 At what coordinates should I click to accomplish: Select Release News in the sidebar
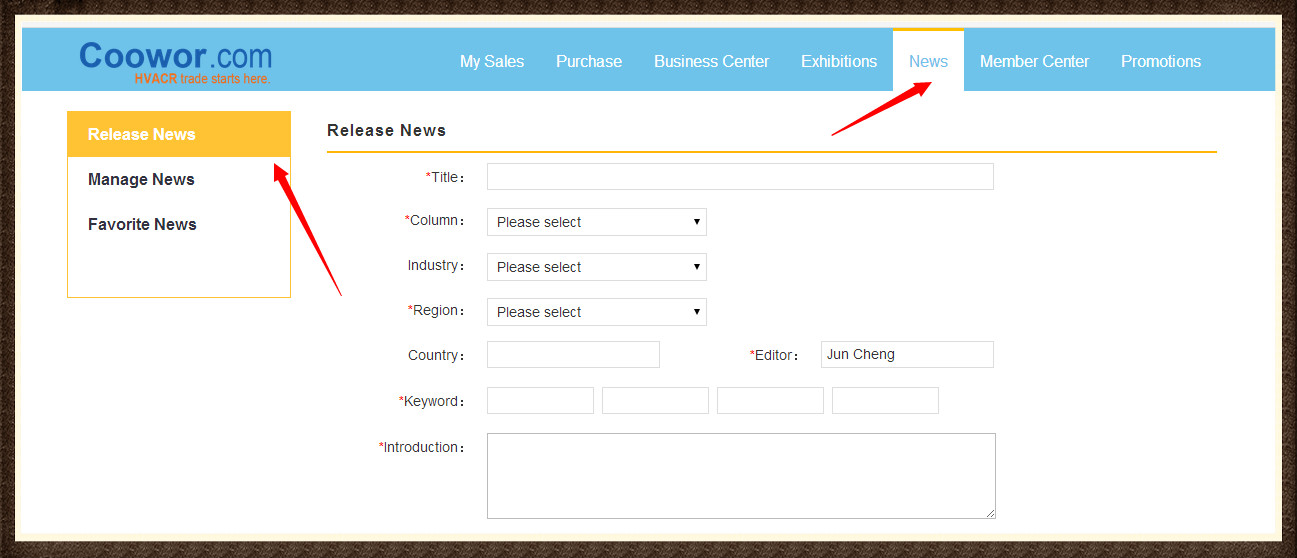click(x=142, y=134)
